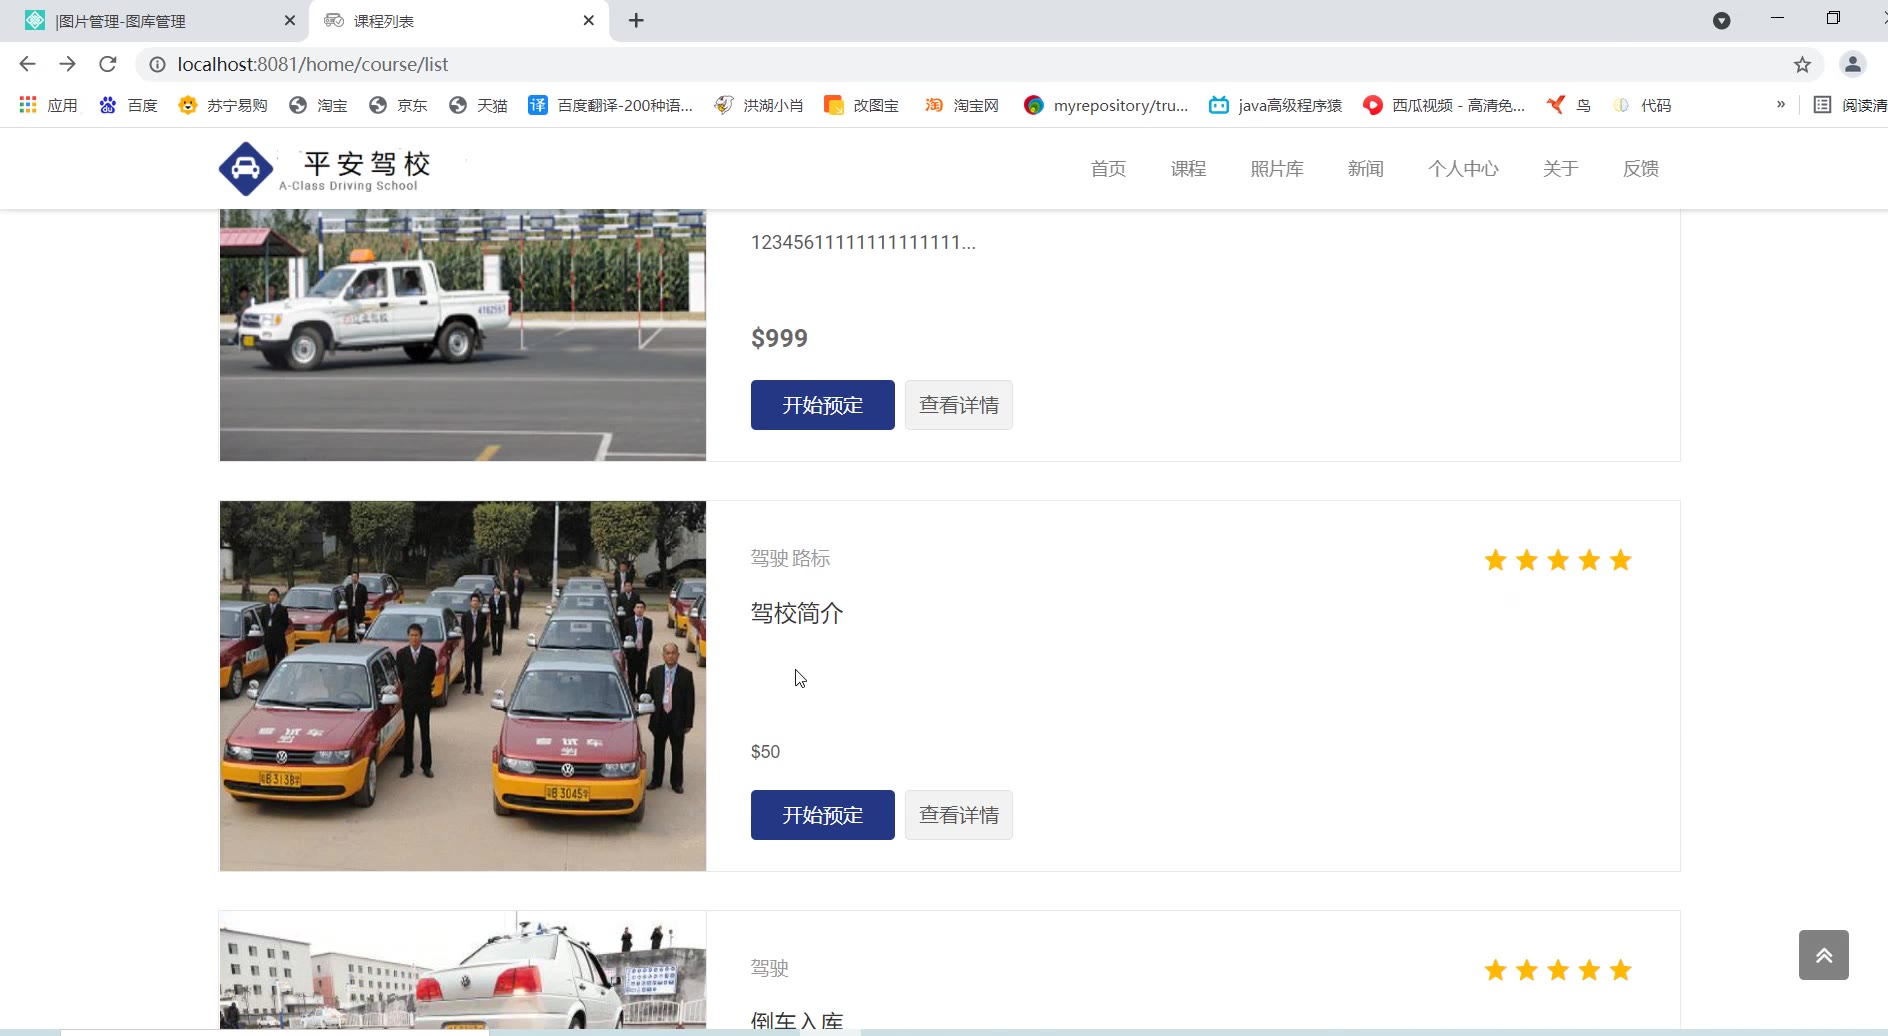Bookmark this page with the star icon

click(1802, 64)
